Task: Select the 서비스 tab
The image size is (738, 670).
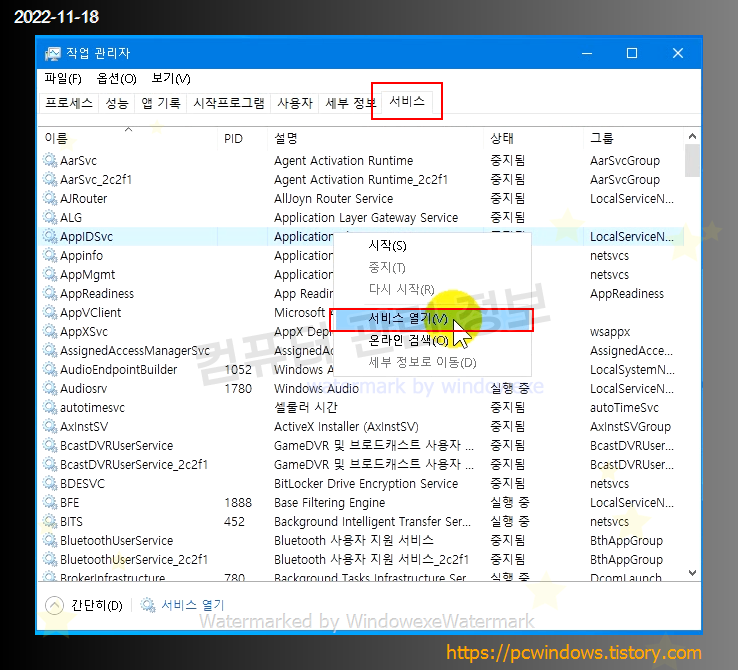Action: (x=407, y=101)
